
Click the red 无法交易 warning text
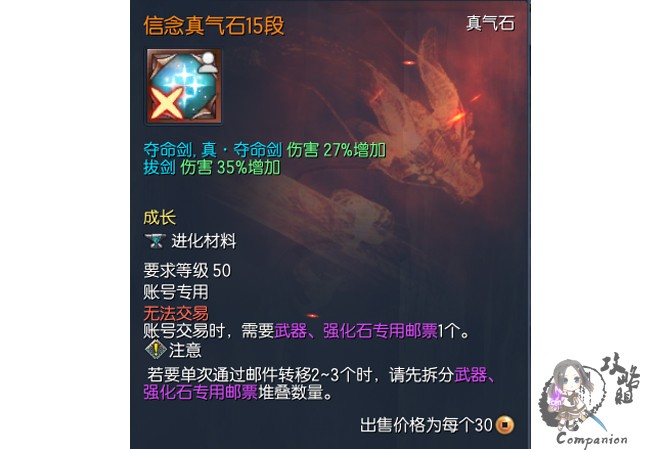pyautogui.click(x=176, y=313)
